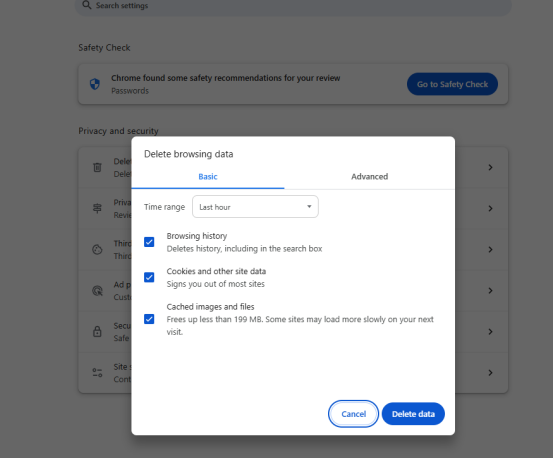Click the Delete browsing data dialog title
This screenshot has width=553, height=459.
(189, 154)
